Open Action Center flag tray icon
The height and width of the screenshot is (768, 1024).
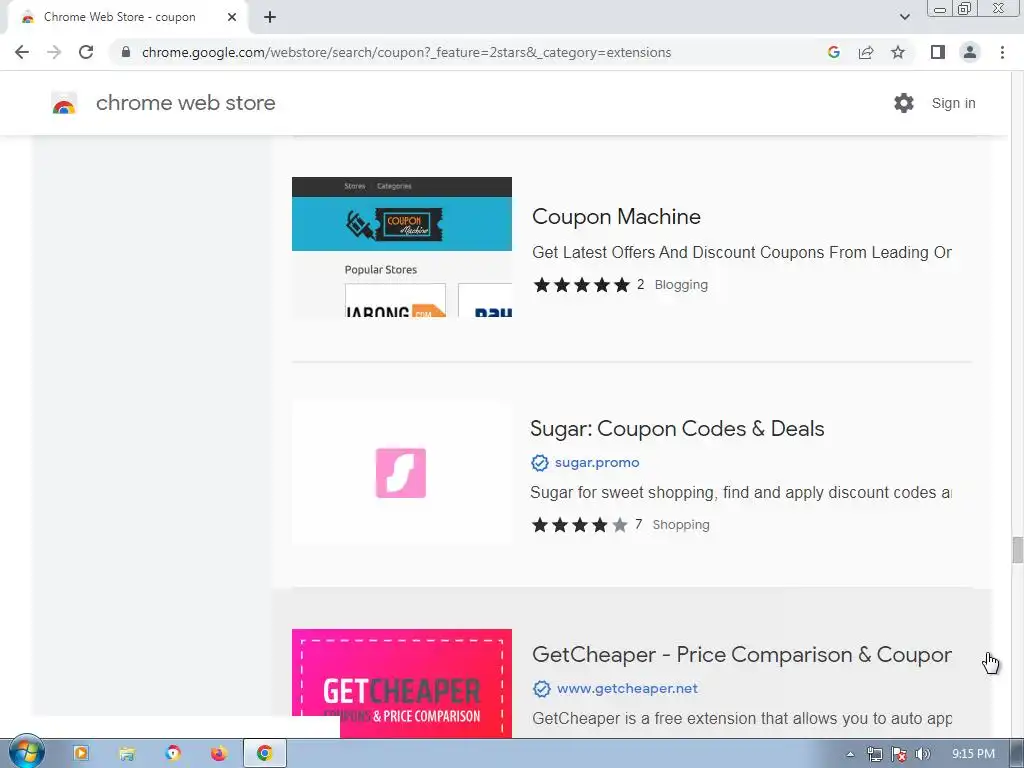[899, 754]
